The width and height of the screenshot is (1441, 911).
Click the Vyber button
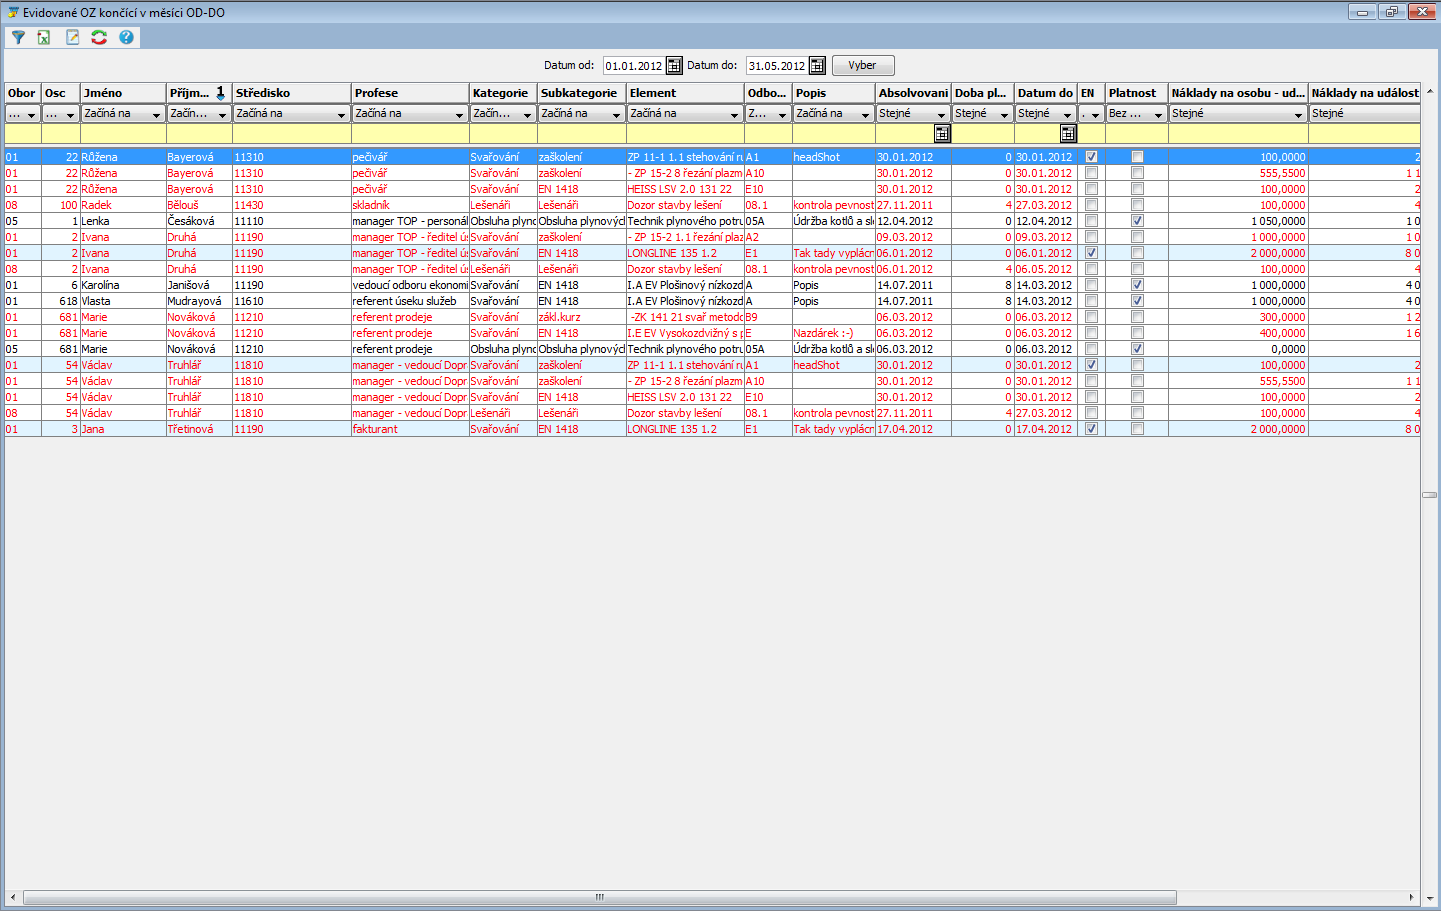(x=862, y=66)
